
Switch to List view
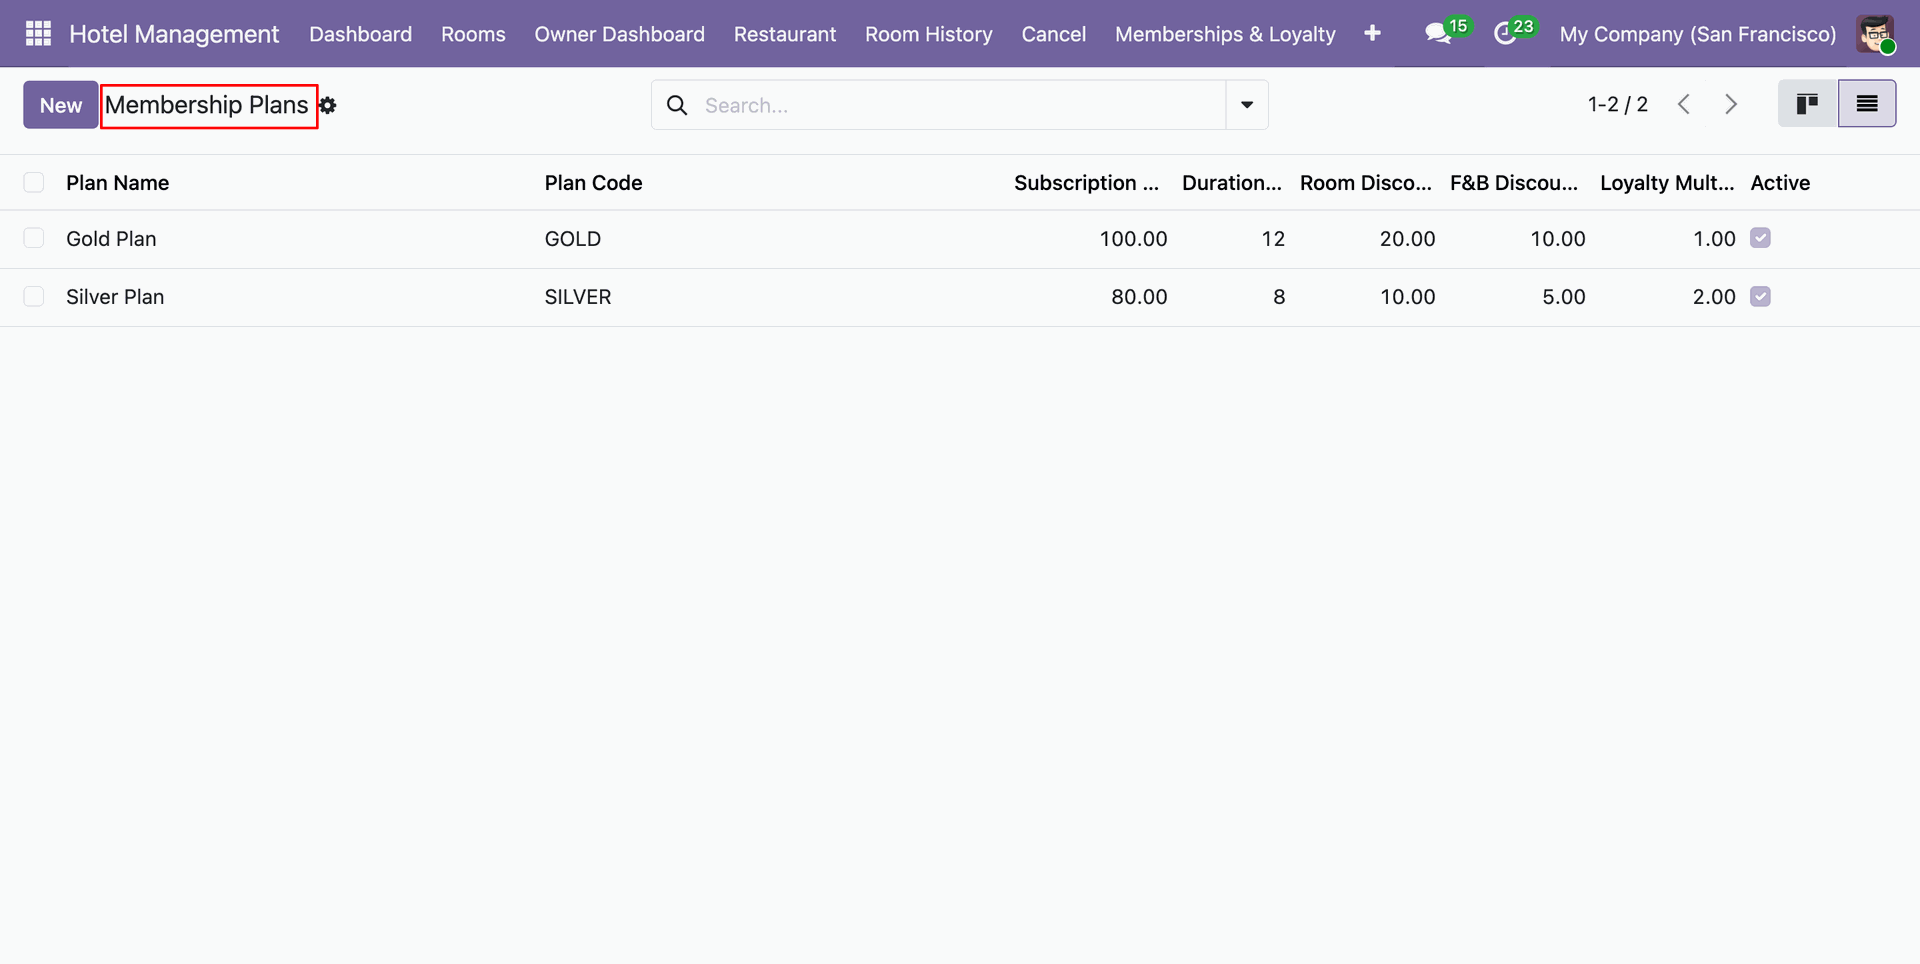pyautogui.click(x=1867, y=104)
